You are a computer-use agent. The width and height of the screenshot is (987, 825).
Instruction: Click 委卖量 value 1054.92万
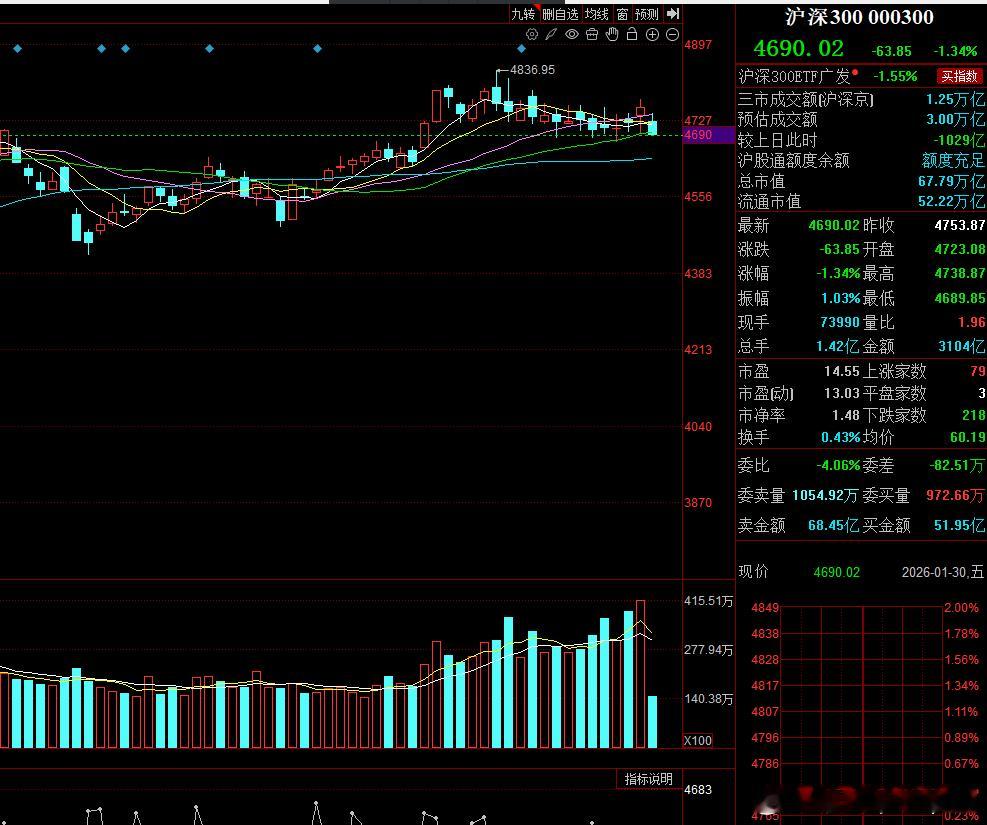(x=825, y=495)
